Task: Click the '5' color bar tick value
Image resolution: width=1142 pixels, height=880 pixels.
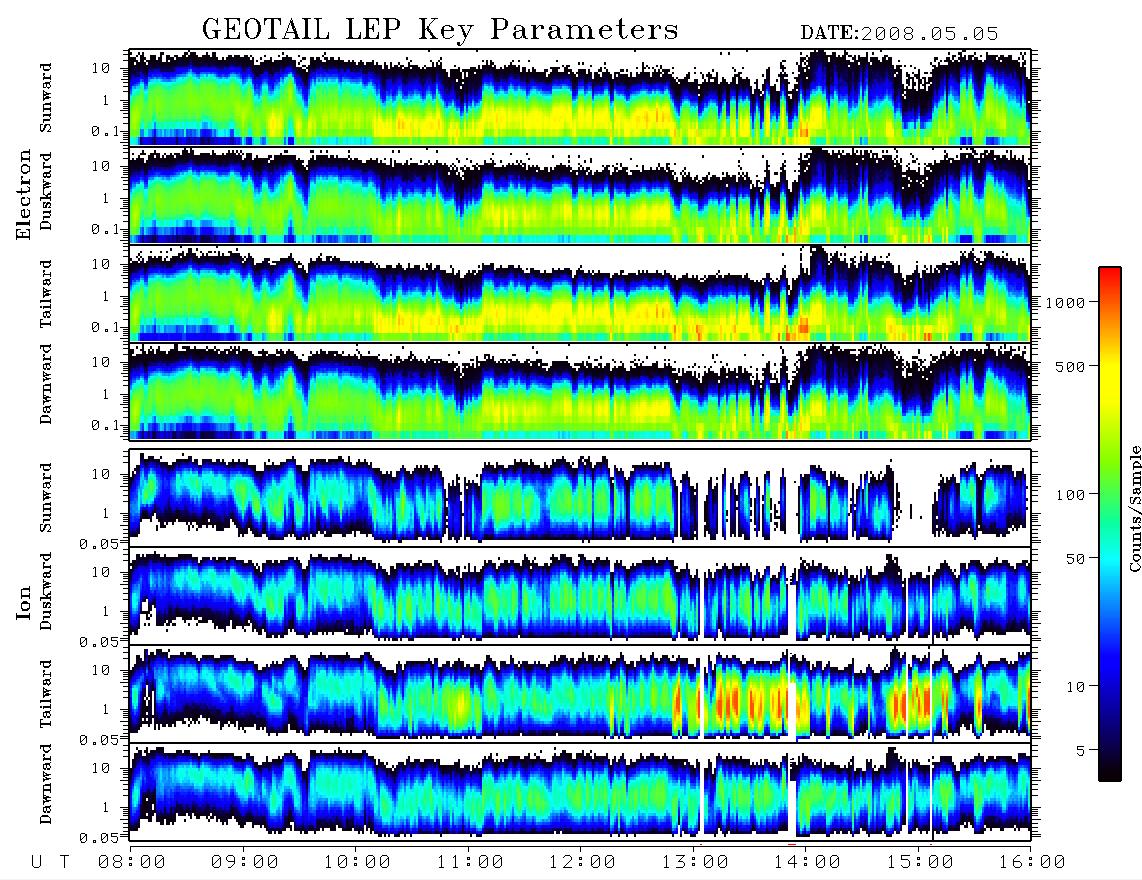Action: coord(1080,751)
